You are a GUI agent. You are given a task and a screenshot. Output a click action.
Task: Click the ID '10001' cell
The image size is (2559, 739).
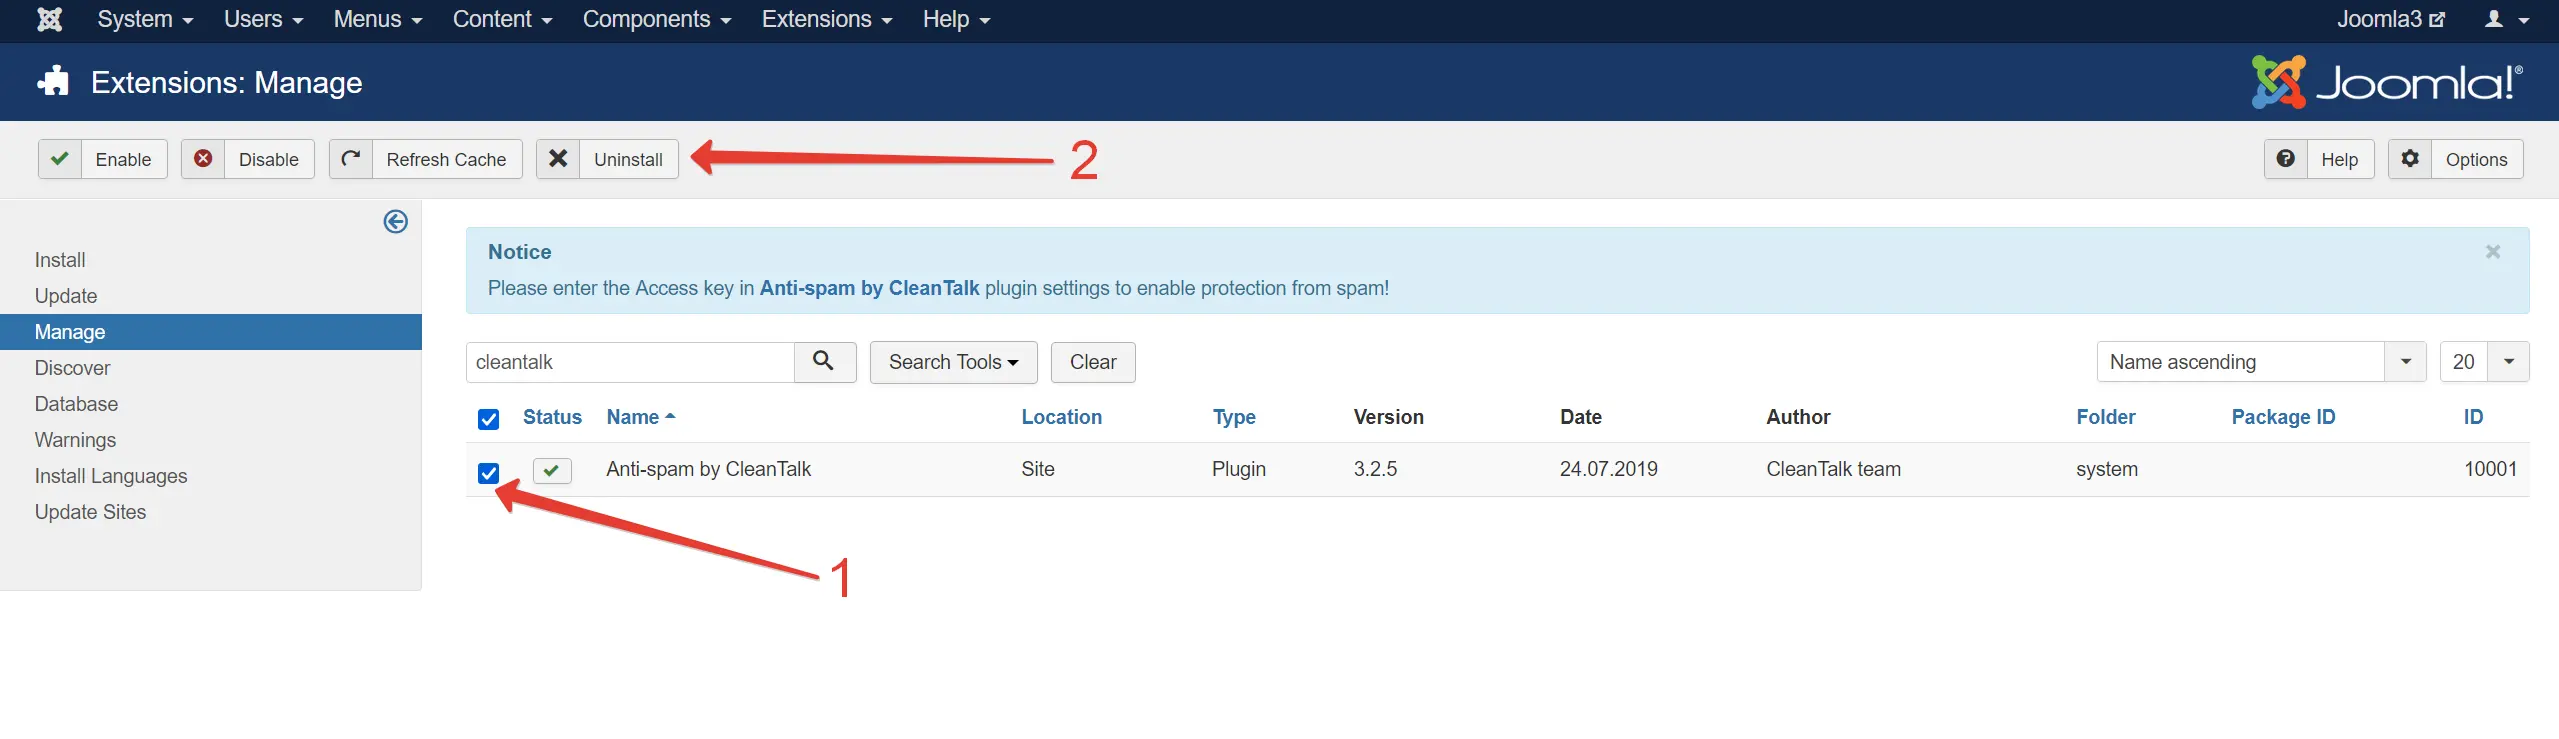(2490, 469)
